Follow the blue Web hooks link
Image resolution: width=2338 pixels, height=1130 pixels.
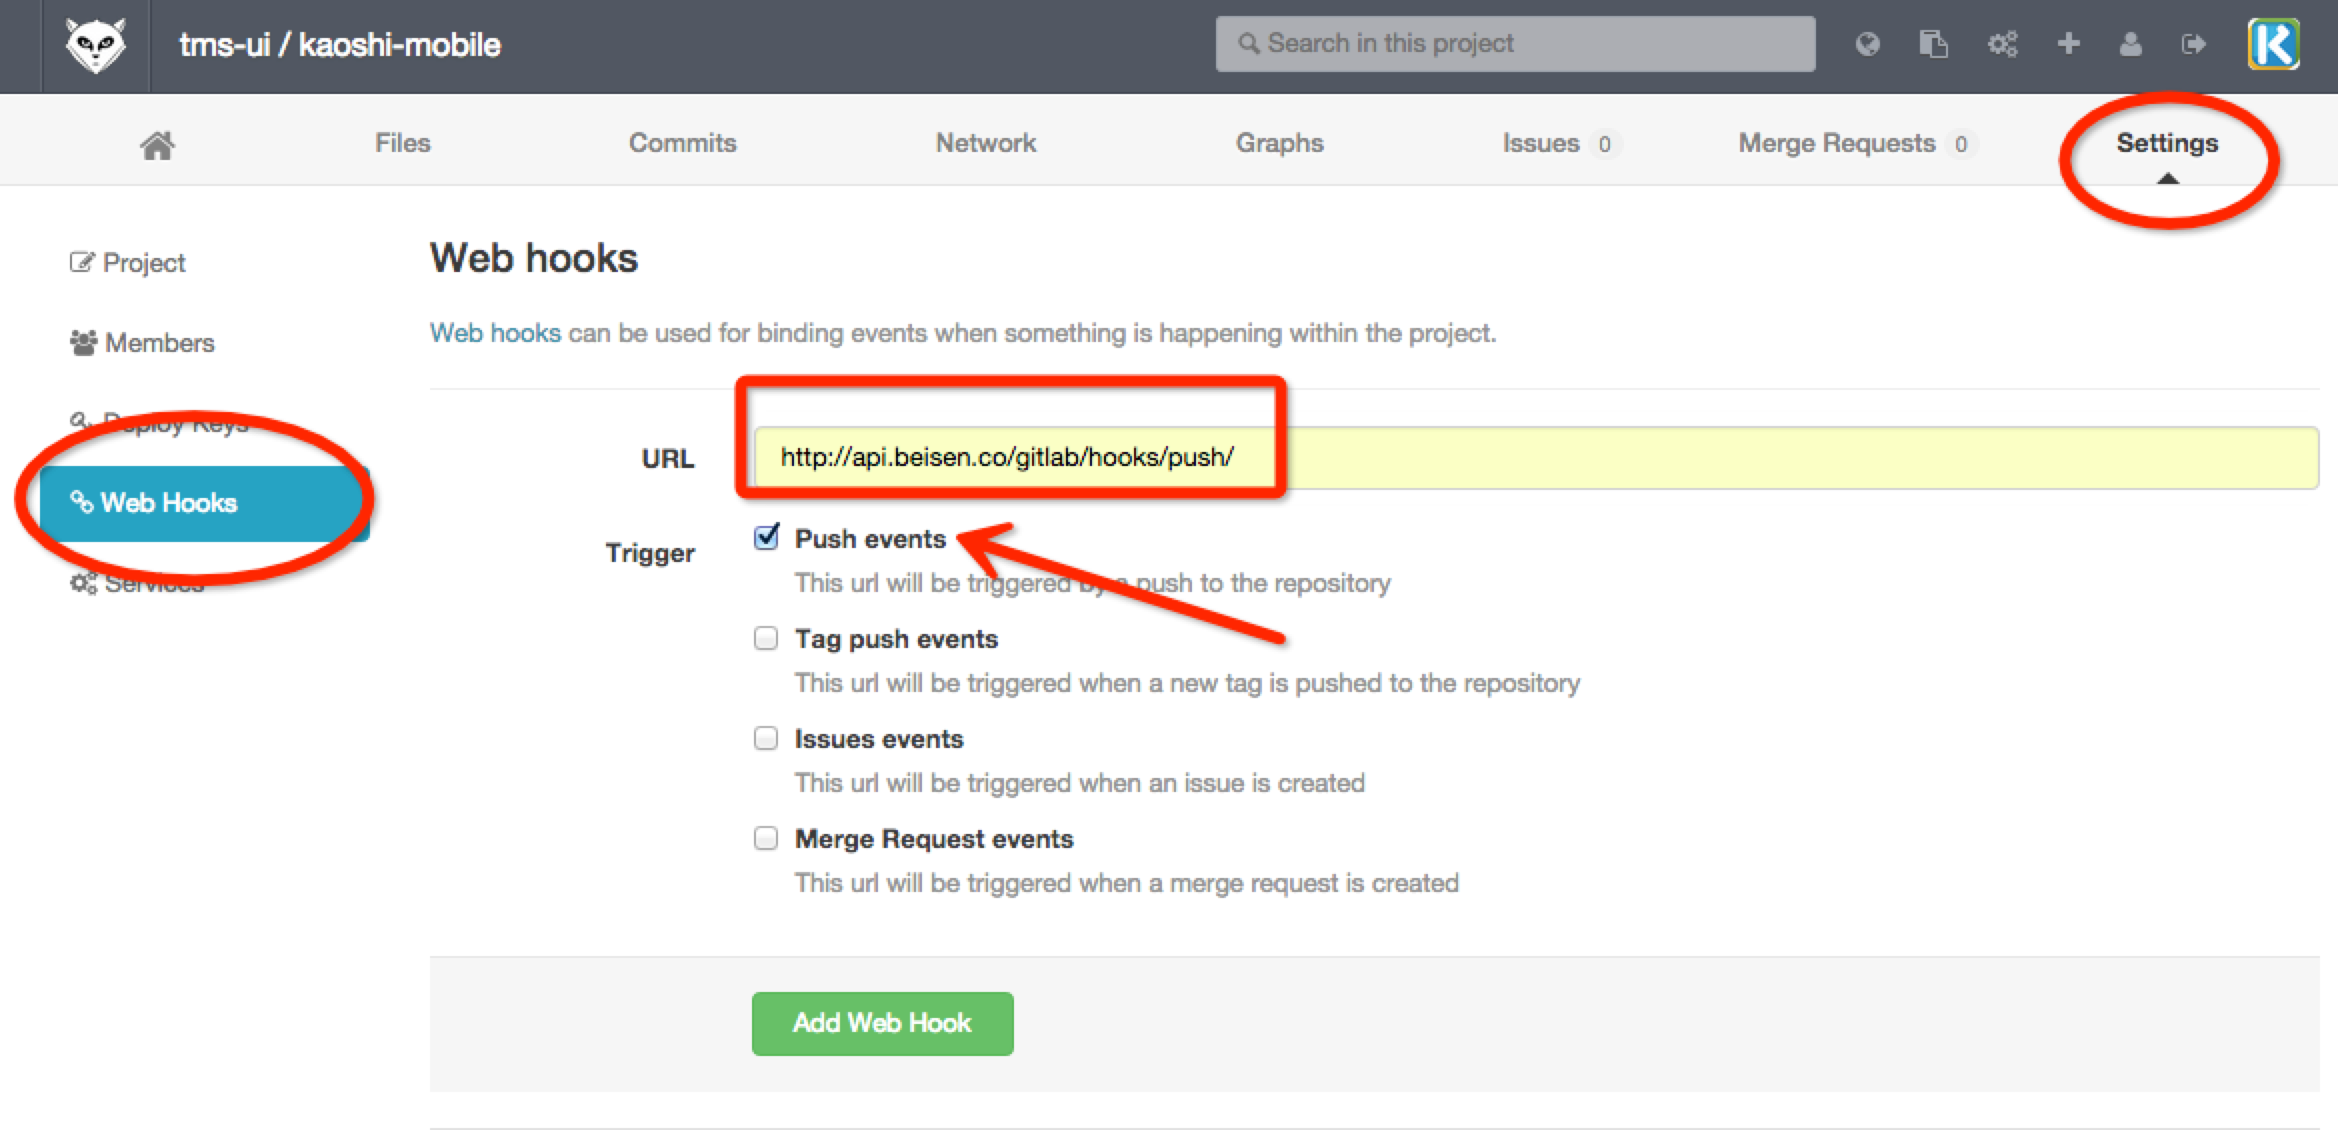pos(495,333)
